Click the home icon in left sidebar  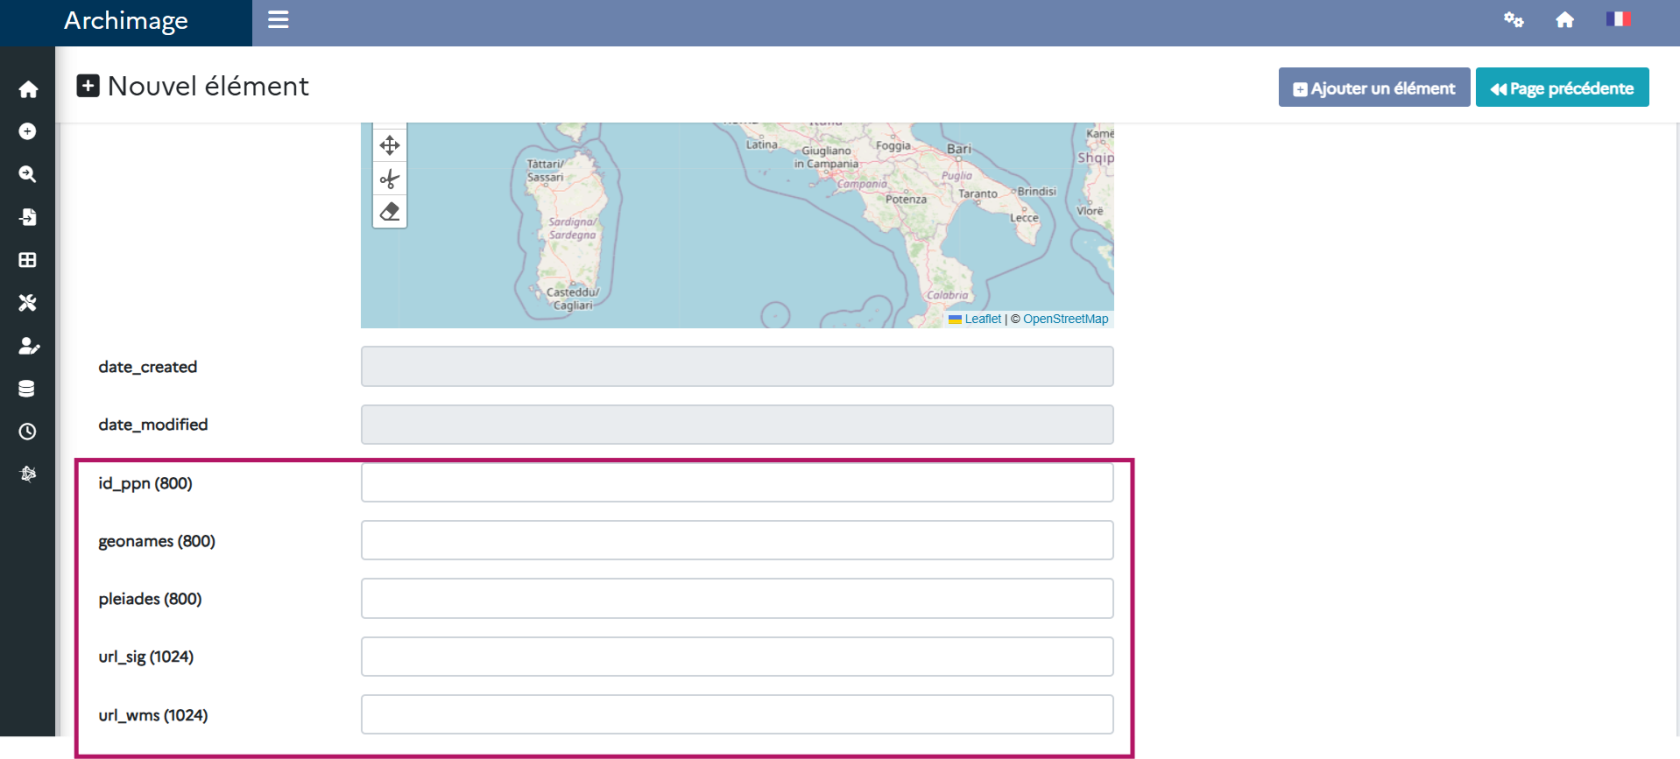click(x=28, y=90)
